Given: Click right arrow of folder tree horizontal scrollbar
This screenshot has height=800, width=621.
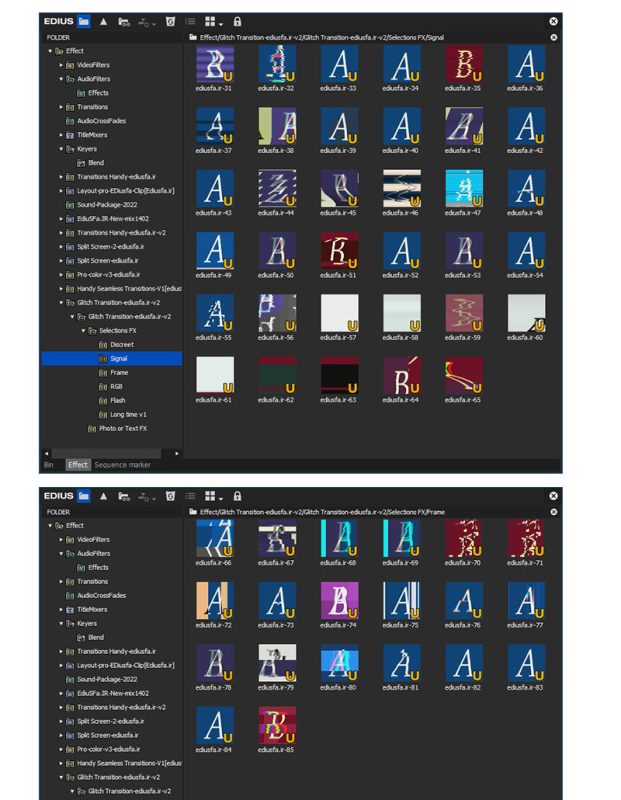Looking at the screenshot, I should 177,453.
